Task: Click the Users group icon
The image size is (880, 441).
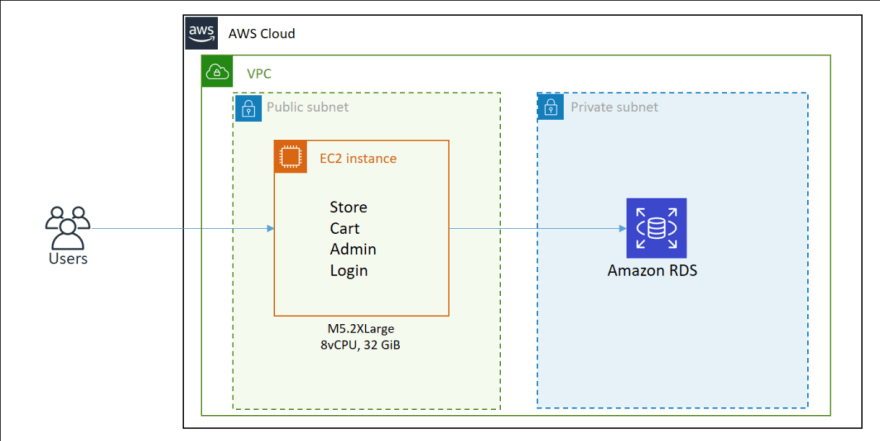Action: point(67,228)
